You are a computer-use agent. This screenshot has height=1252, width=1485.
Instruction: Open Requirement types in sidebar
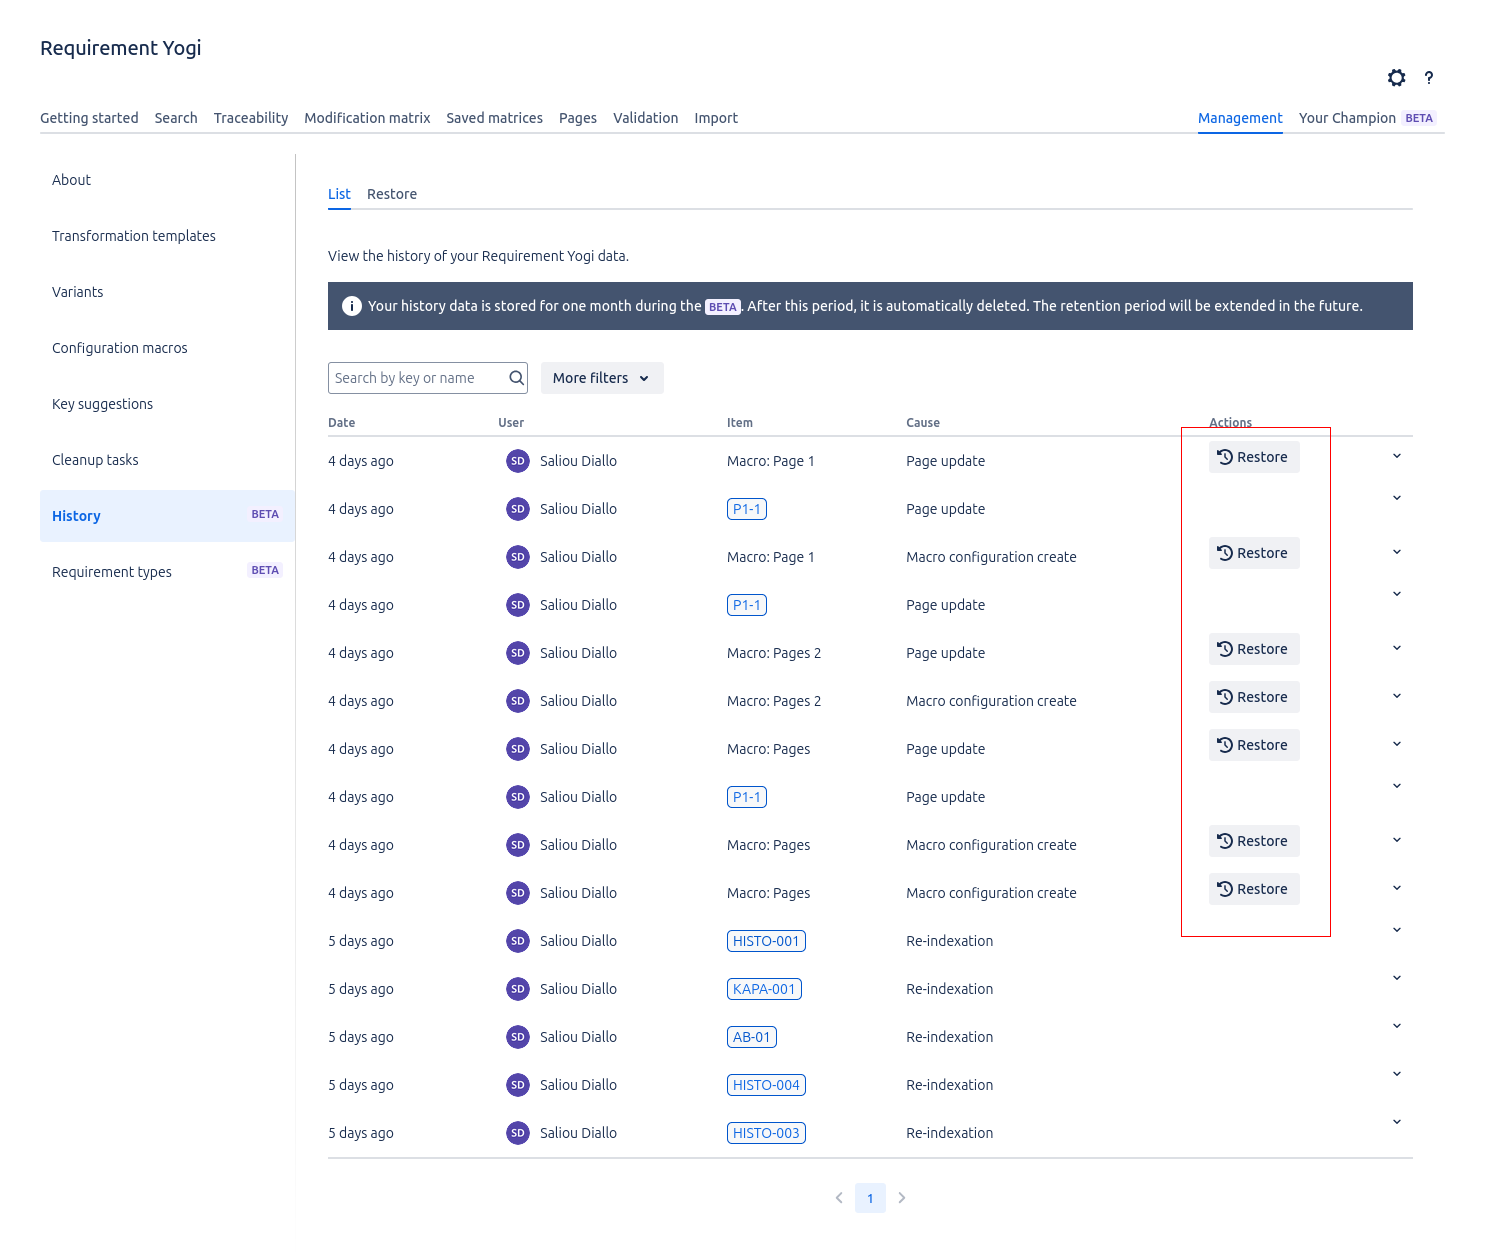tap(112, 572)
